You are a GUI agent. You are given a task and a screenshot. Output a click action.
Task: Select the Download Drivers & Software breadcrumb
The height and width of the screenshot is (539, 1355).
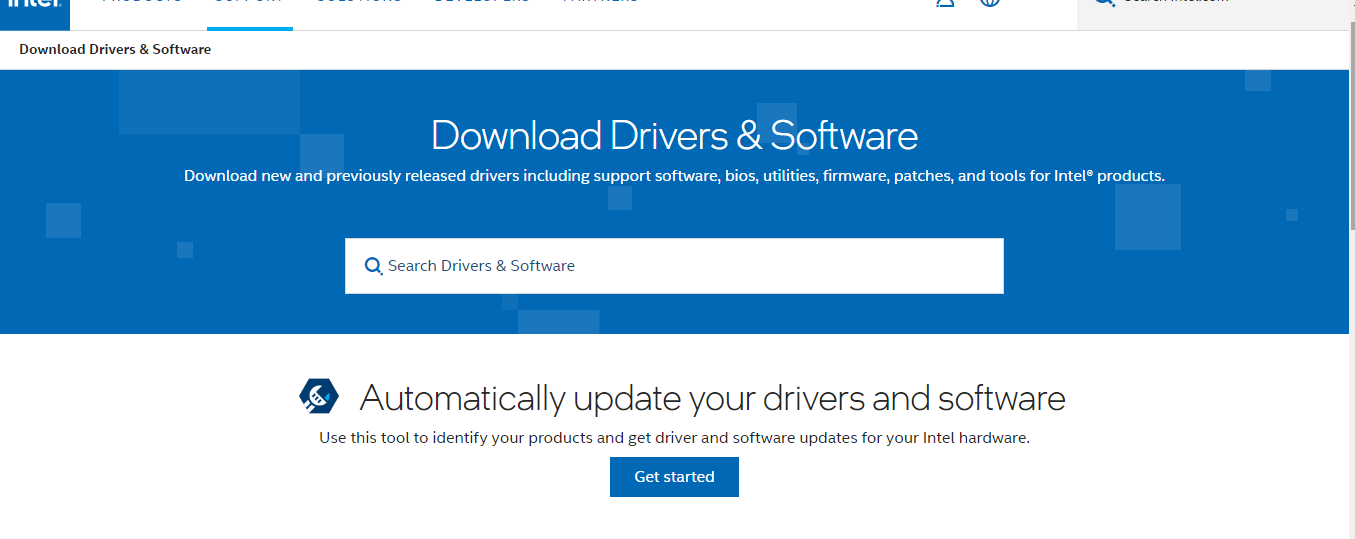[115, 49]
